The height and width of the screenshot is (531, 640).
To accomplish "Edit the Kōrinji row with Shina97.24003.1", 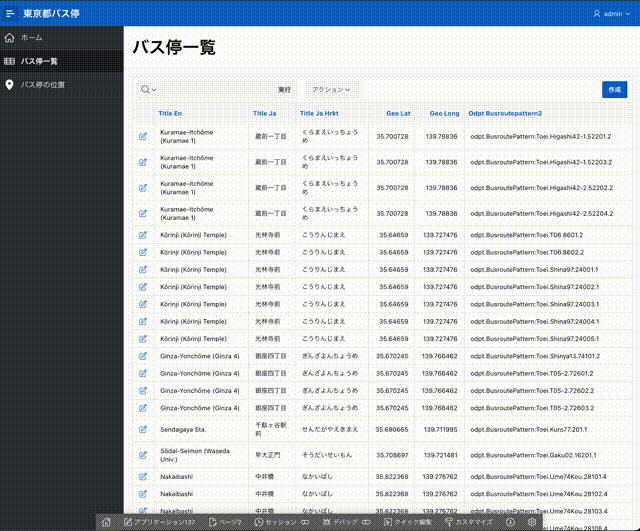I will pyautogui.click(x=143, y=304).
